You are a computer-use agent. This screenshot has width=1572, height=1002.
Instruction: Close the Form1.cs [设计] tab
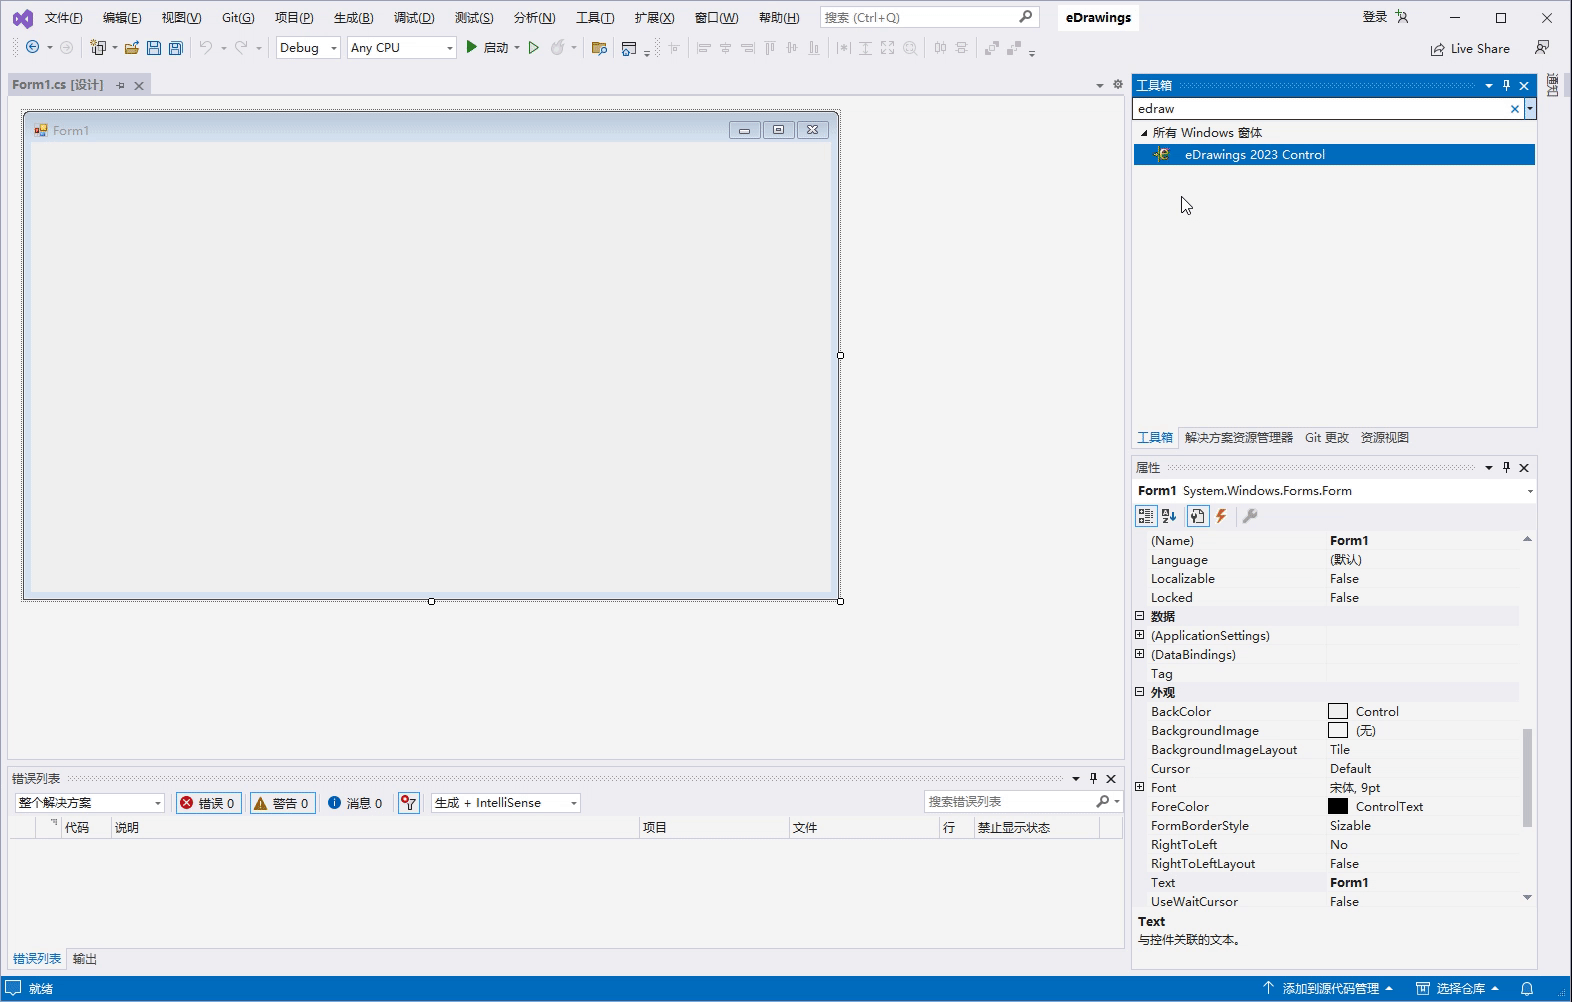tap(139, 86)
